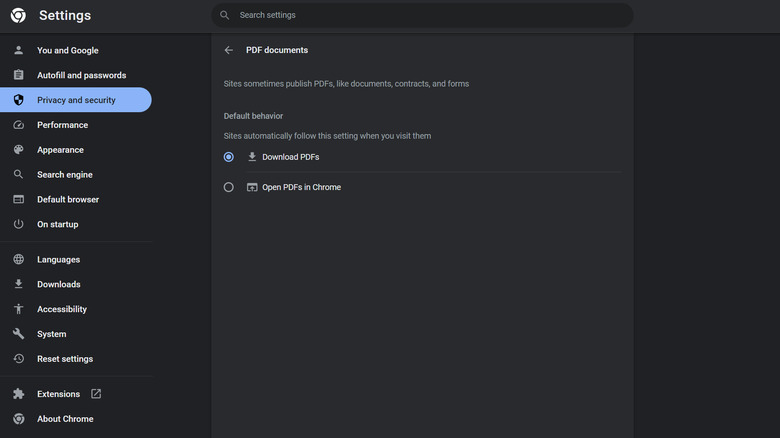The width and height of the screenshot is (780, 438).
Task: Open the About Chrome page
Action: tap(65, 419)
